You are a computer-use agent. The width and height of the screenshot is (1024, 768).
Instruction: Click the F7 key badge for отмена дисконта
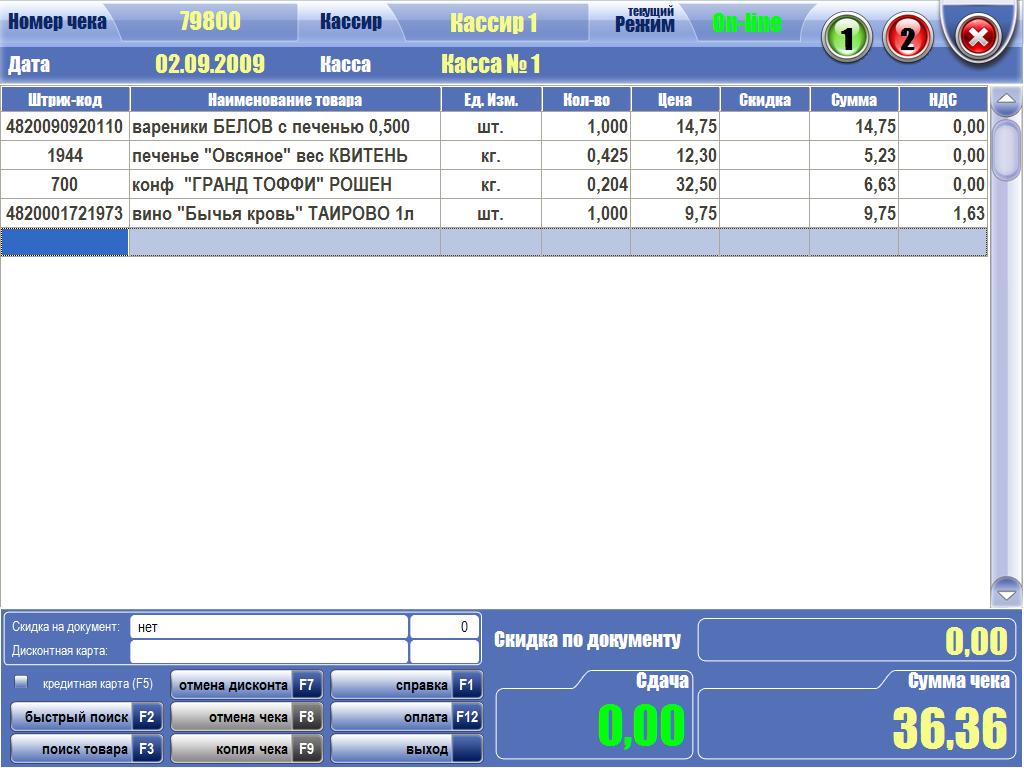[306, 685]
